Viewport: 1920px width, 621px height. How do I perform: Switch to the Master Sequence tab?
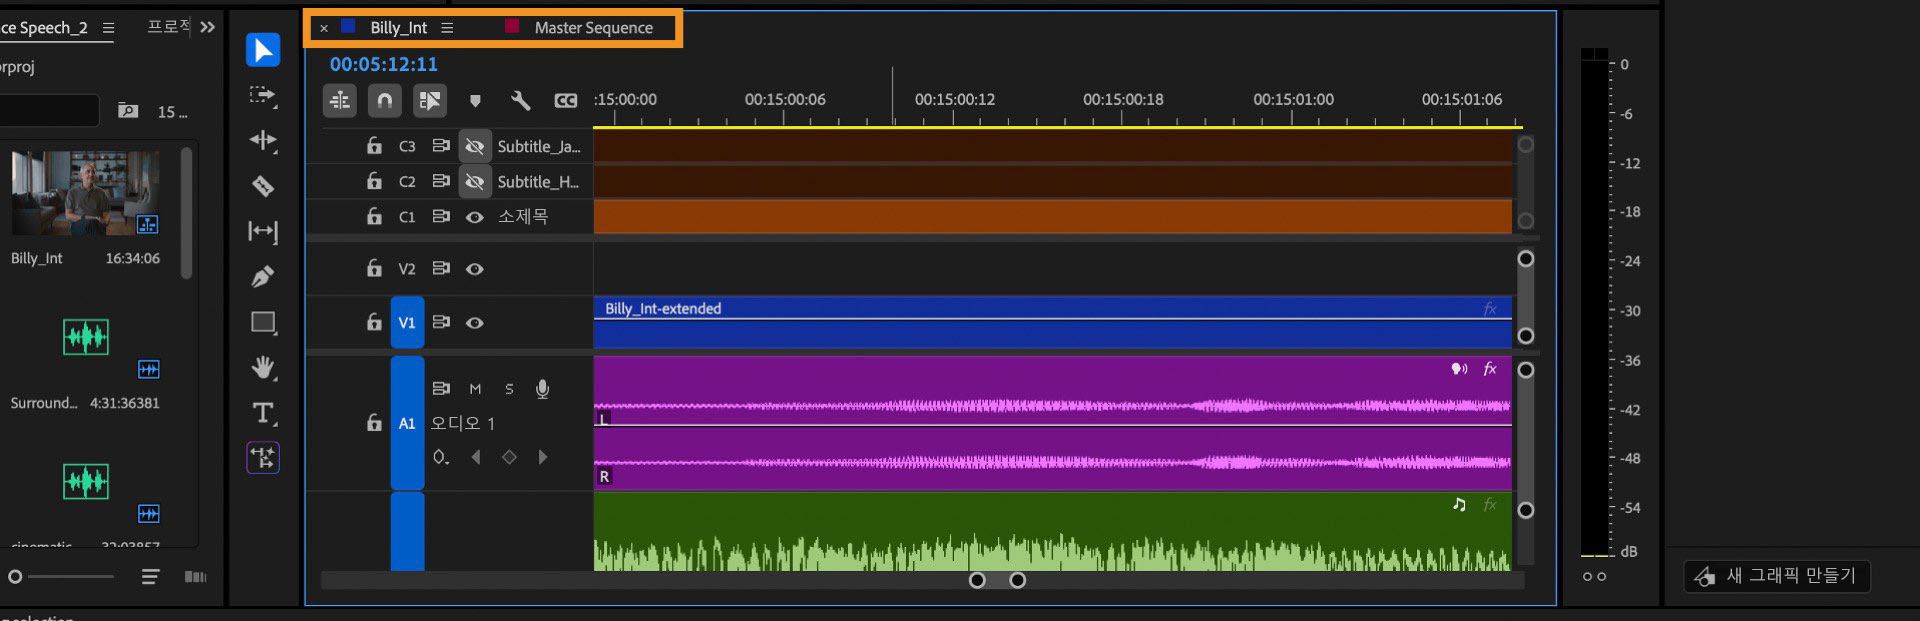593,28
